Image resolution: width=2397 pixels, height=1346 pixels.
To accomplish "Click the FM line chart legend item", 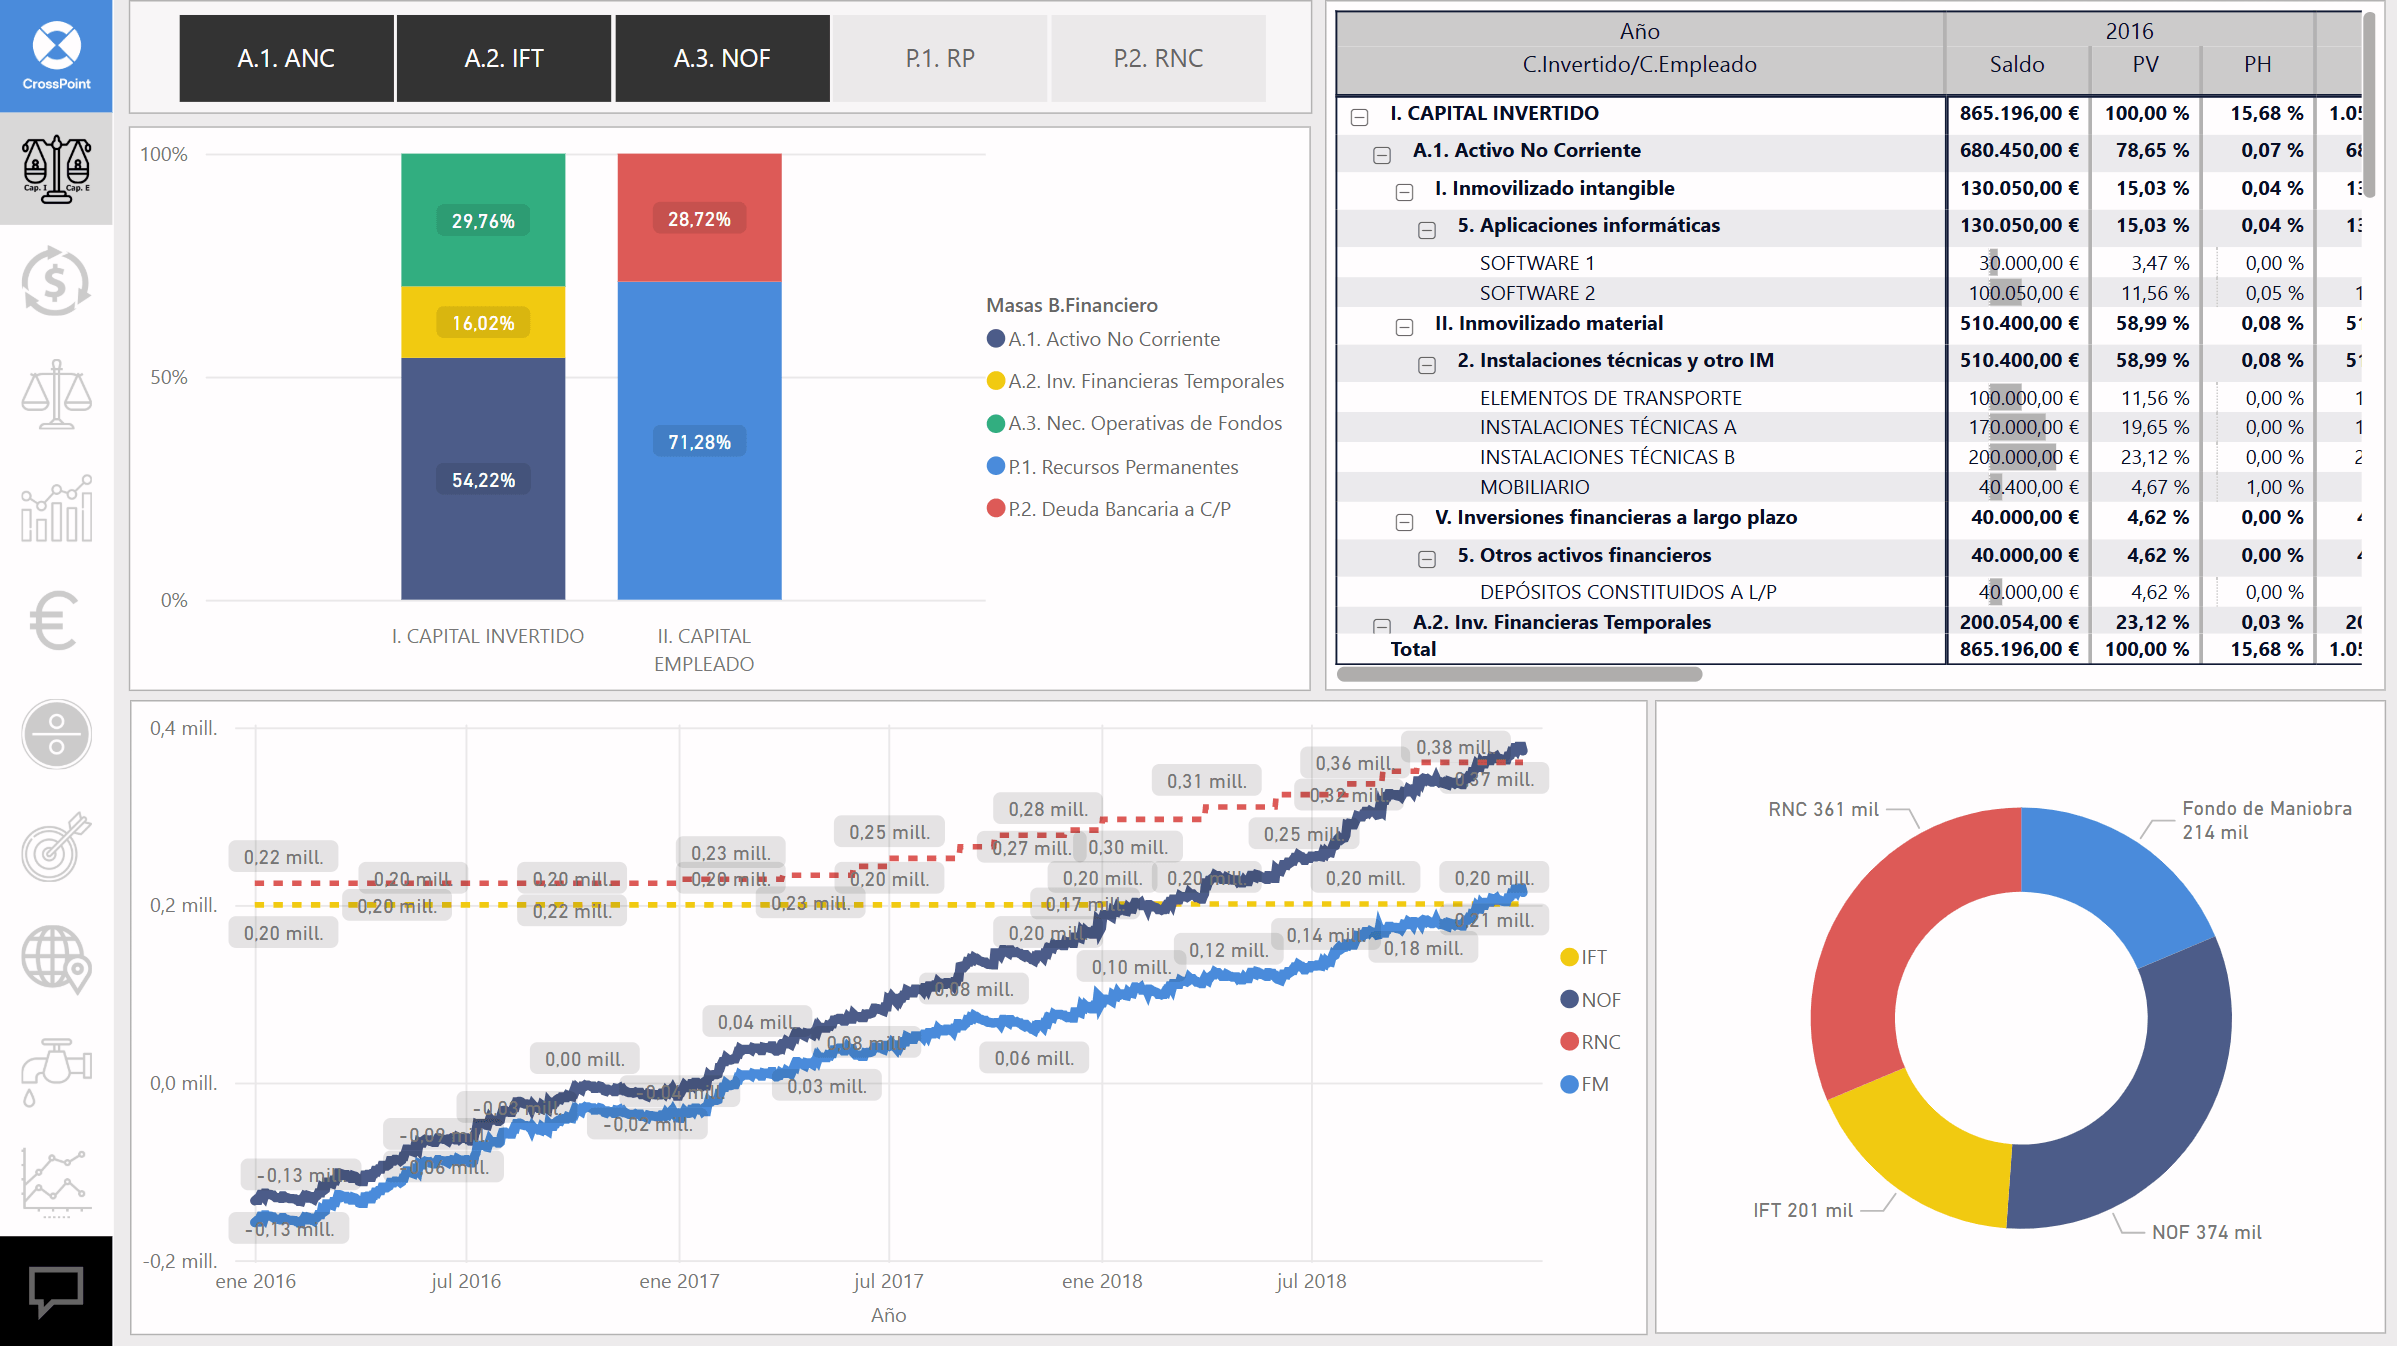I will (x=1584, y=1084).
